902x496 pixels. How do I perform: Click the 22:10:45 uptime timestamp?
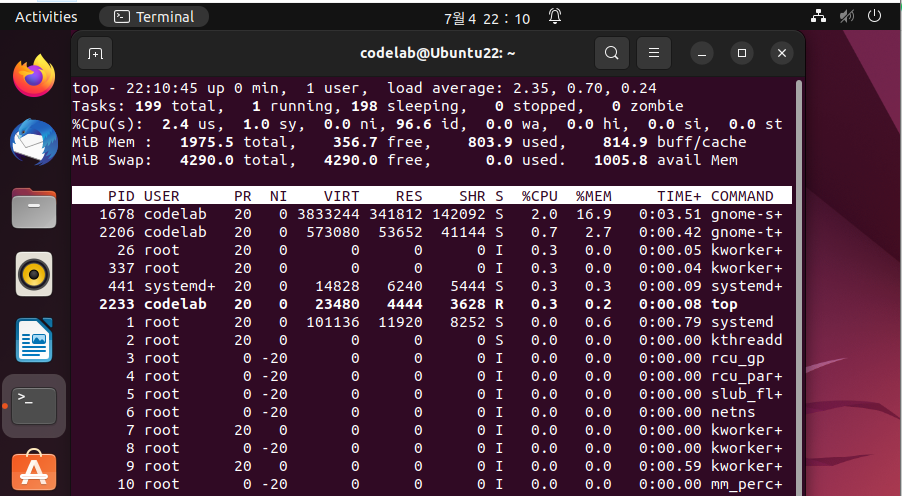162,89
